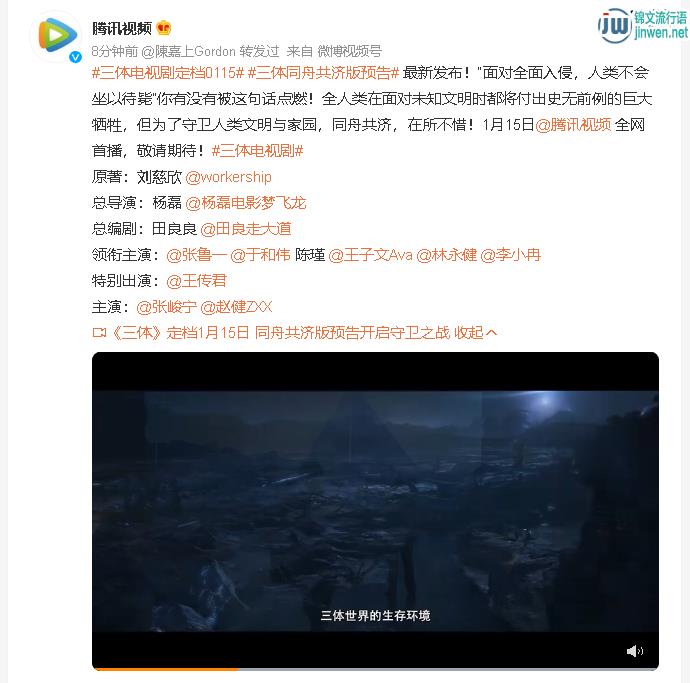Open hashtag #三体同舟共济版预告#
Image resolution: width=690 pixels, height=683 pixels.
pyautogui.click(x=323, y=73)
